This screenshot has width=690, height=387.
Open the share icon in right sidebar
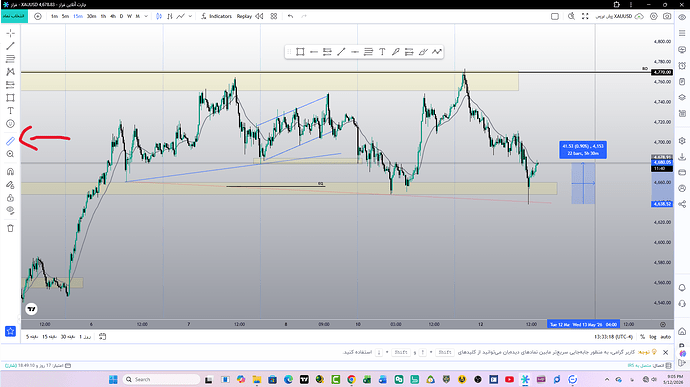(x=682, y=204)
